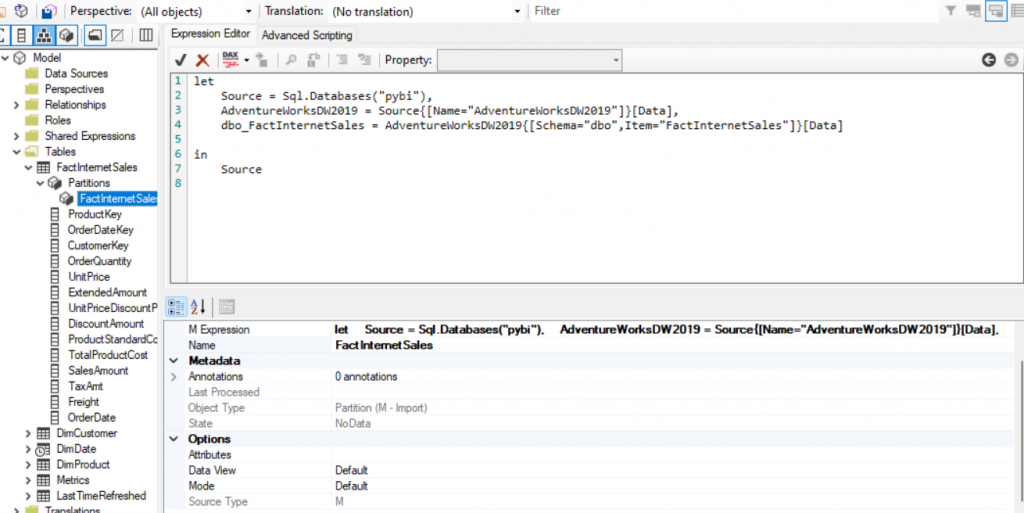Expand the DimCustomer table node
Screen dimensions: 1024x513
(x=28, y=433)
